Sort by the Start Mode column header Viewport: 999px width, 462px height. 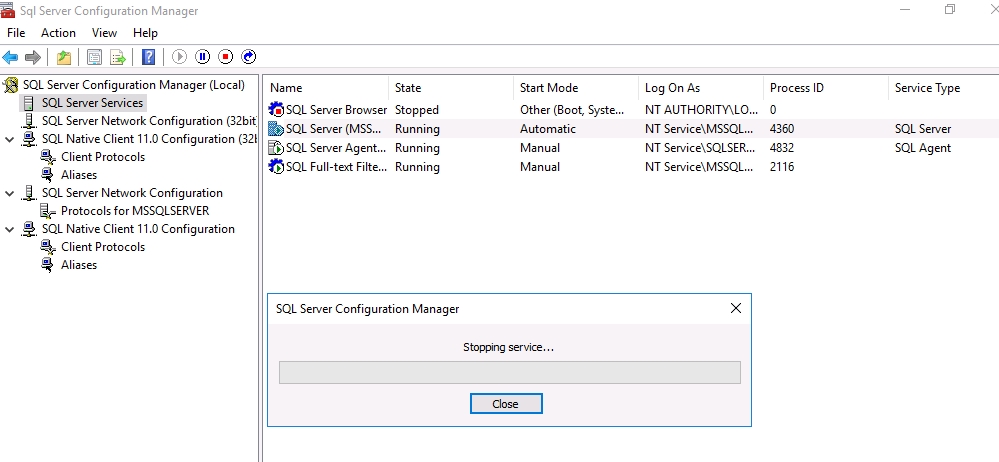576,88
